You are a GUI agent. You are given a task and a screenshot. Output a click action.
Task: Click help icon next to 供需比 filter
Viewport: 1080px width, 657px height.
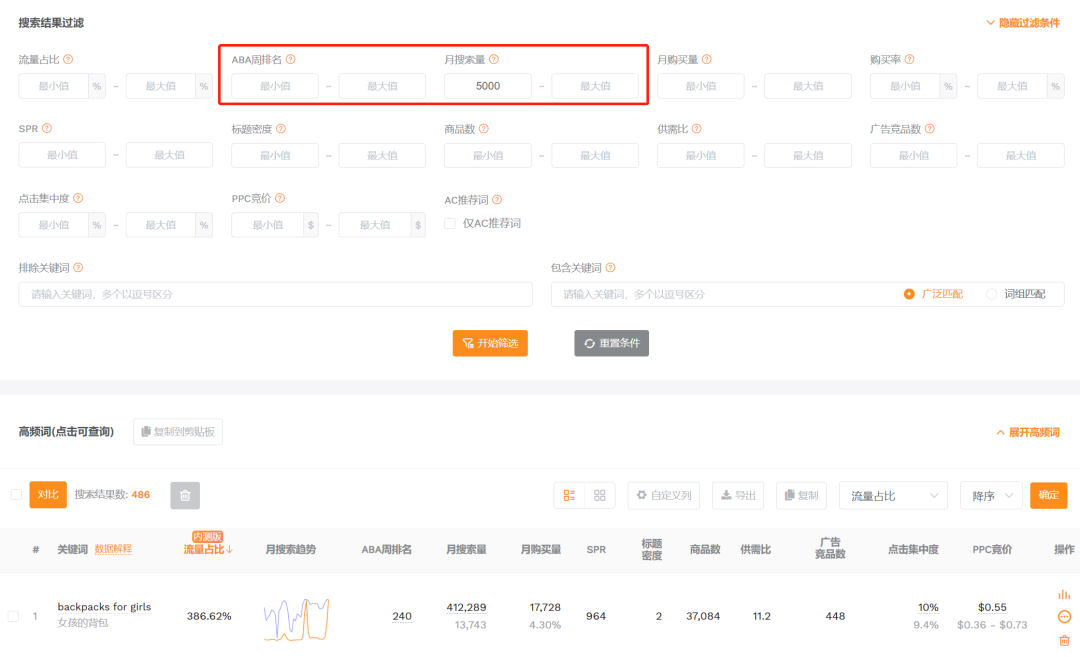tap(696, 129)
